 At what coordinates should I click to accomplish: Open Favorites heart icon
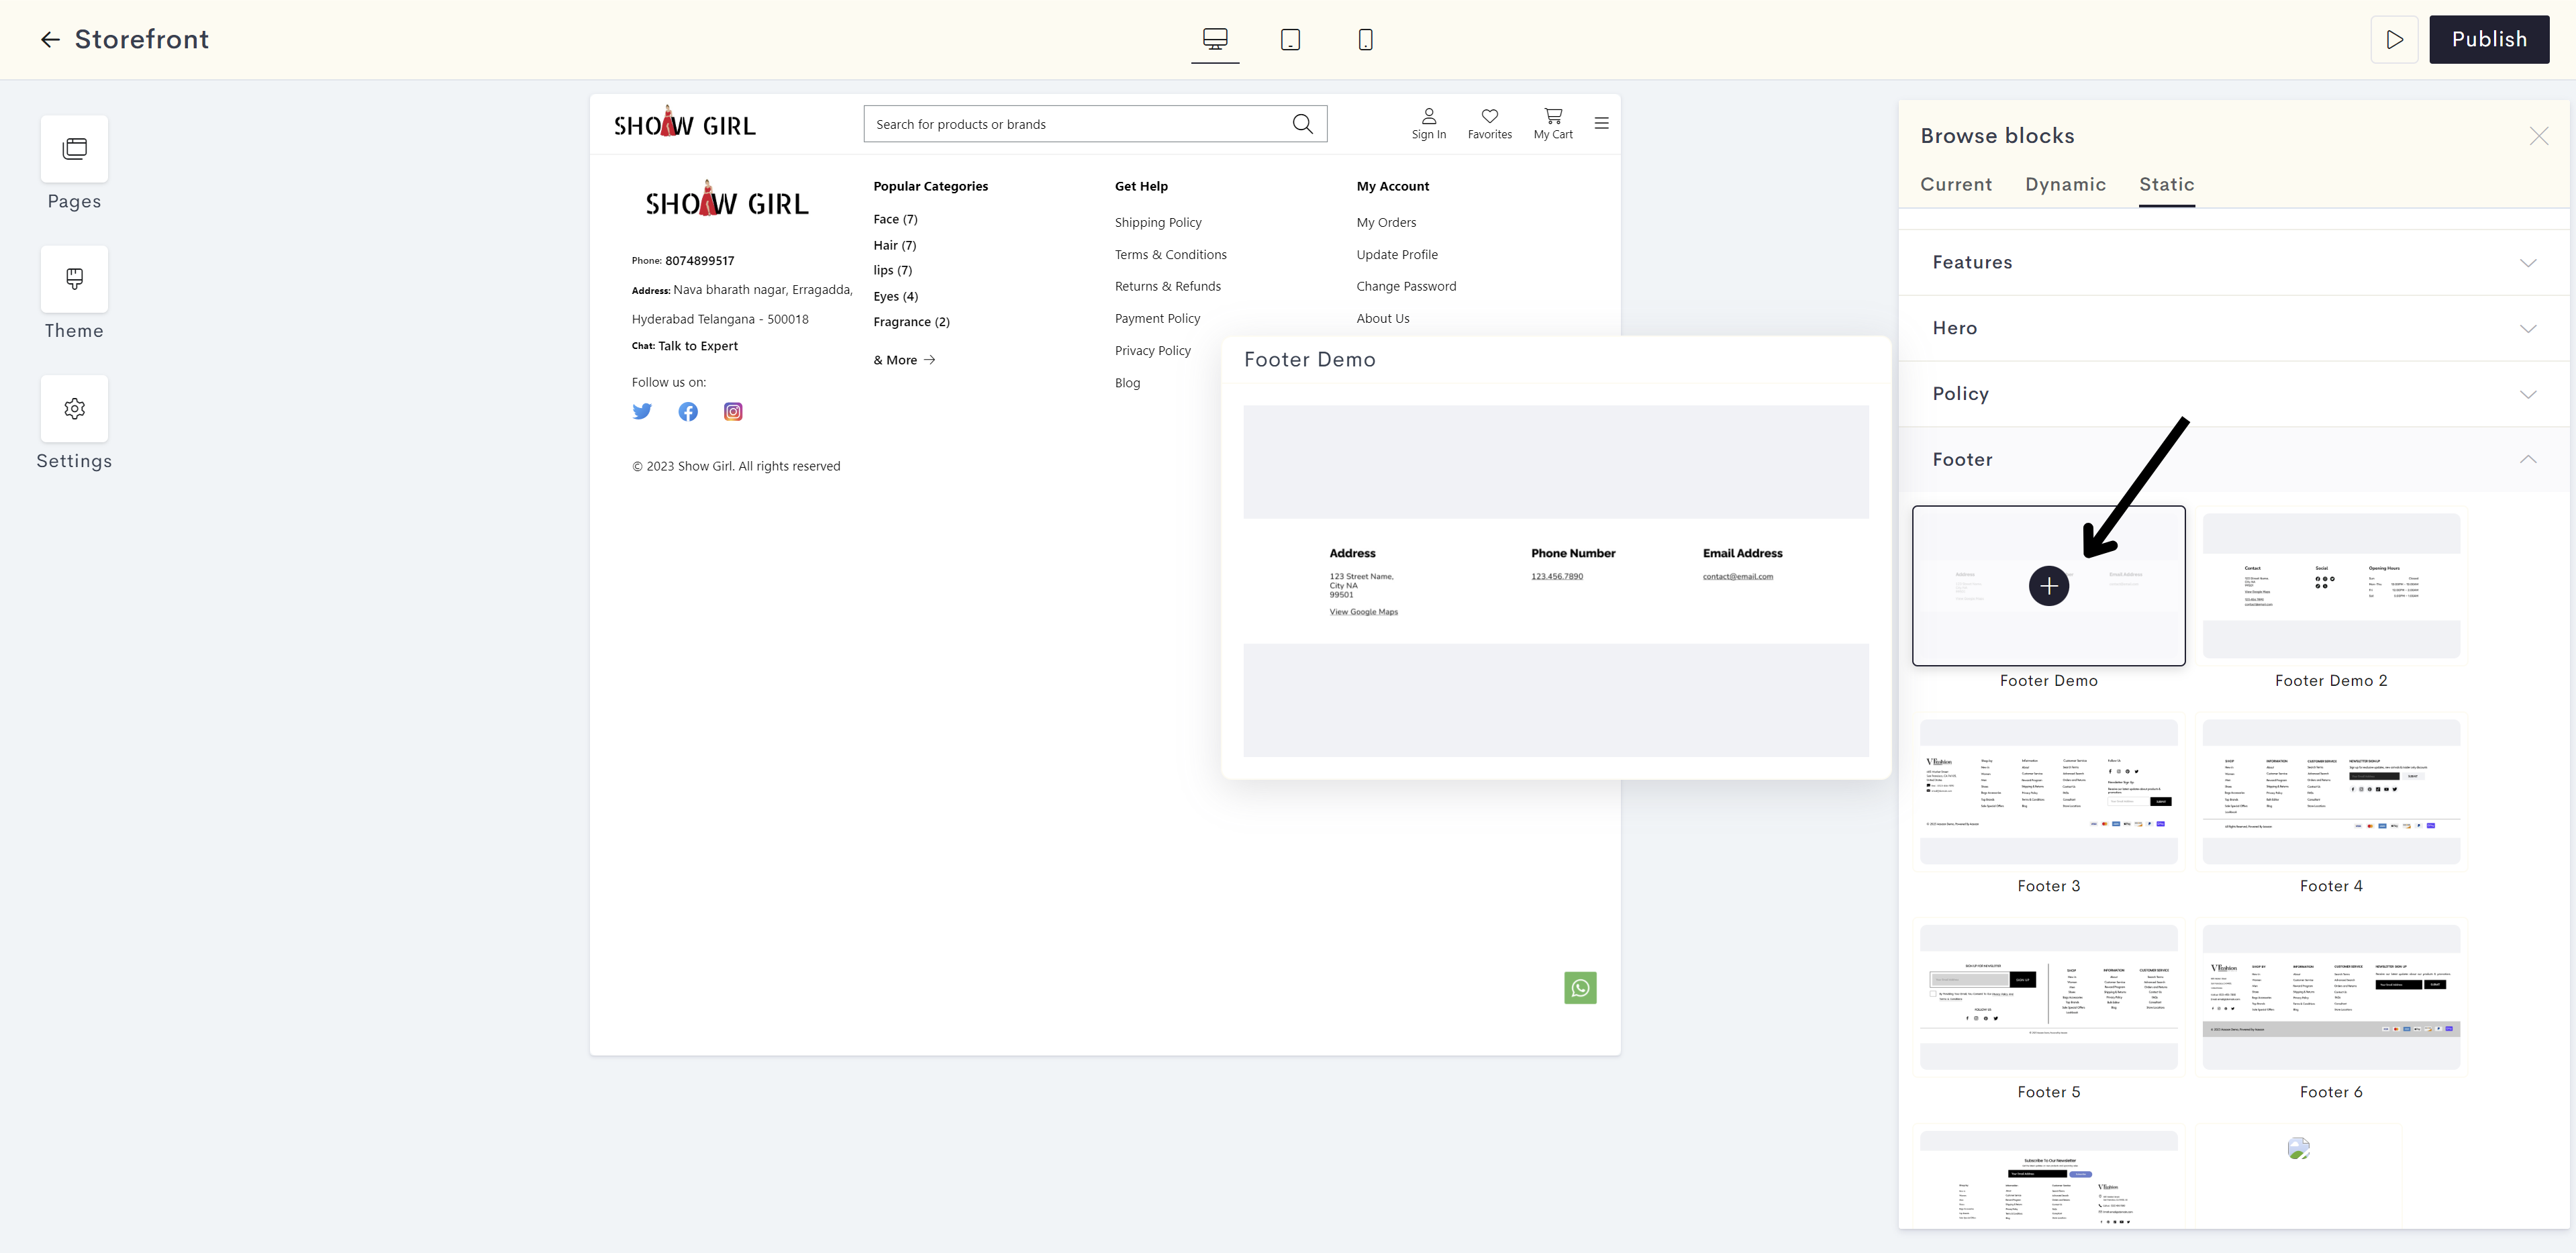(1489, 124)
